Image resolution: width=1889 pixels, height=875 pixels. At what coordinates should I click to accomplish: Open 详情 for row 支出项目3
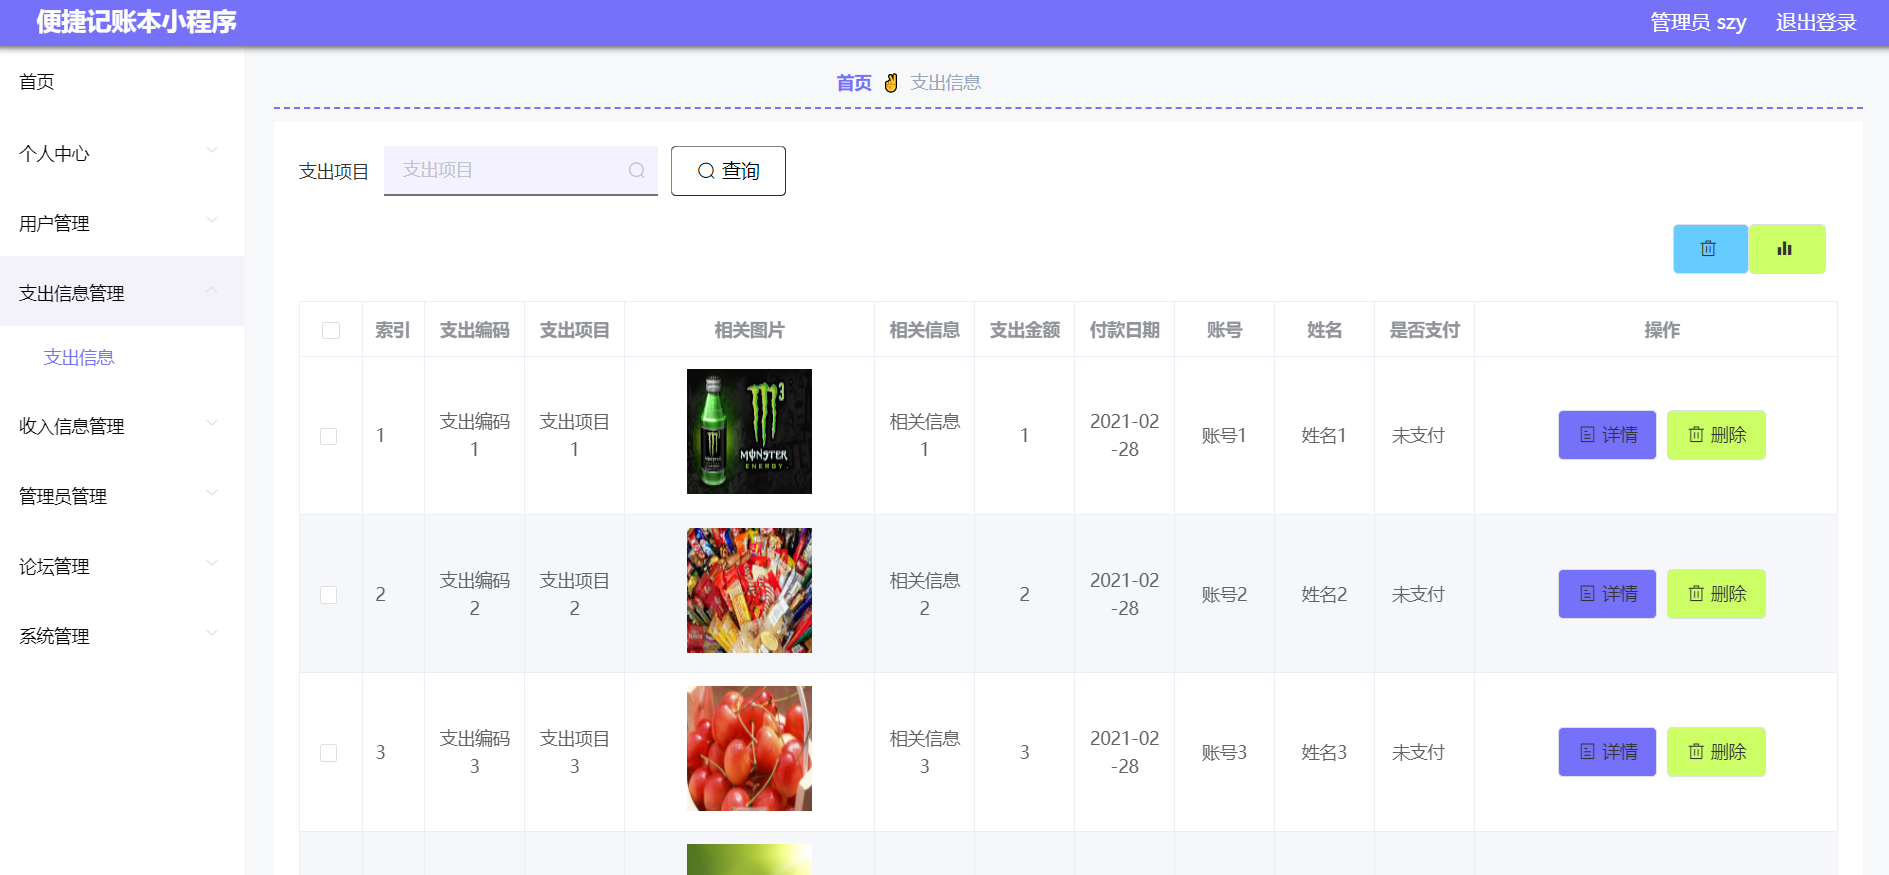click(x=1607, y=752)
